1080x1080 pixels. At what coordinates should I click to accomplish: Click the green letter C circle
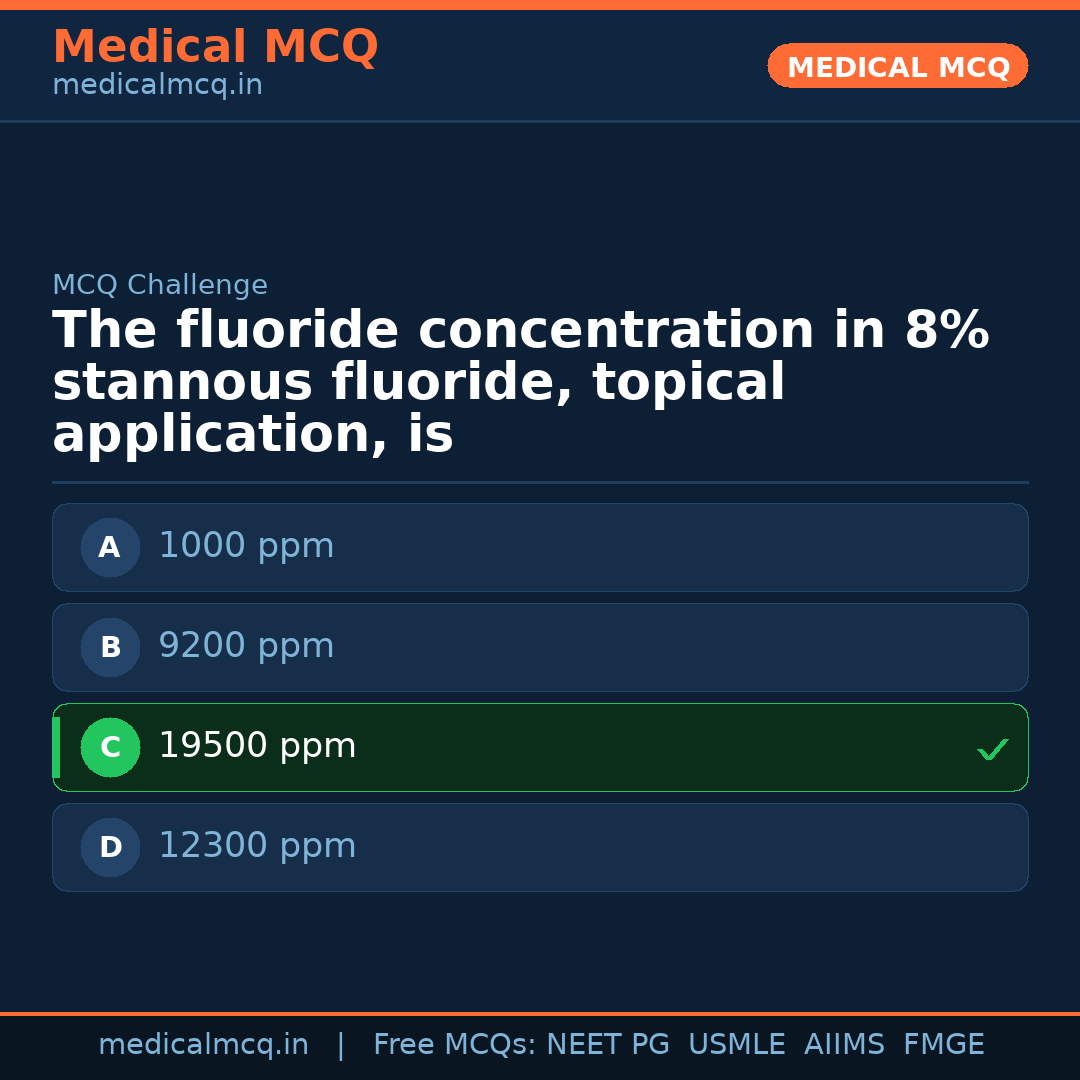click(110, 747)
